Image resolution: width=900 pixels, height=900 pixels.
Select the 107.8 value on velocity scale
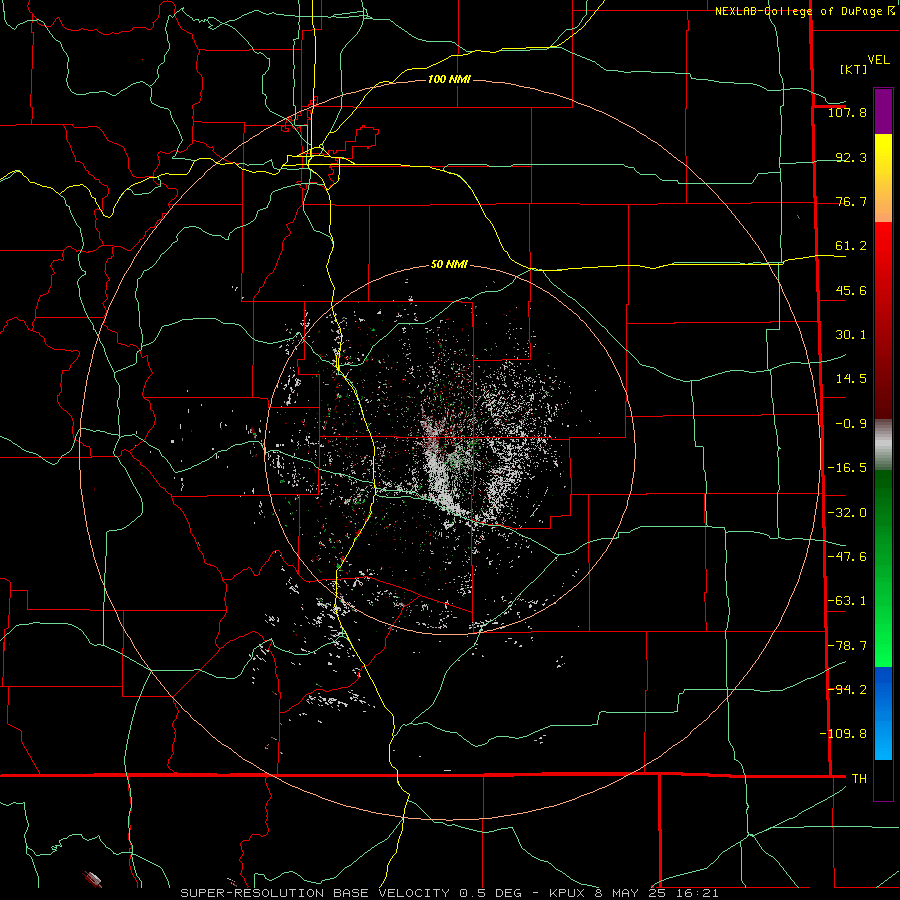847,112
